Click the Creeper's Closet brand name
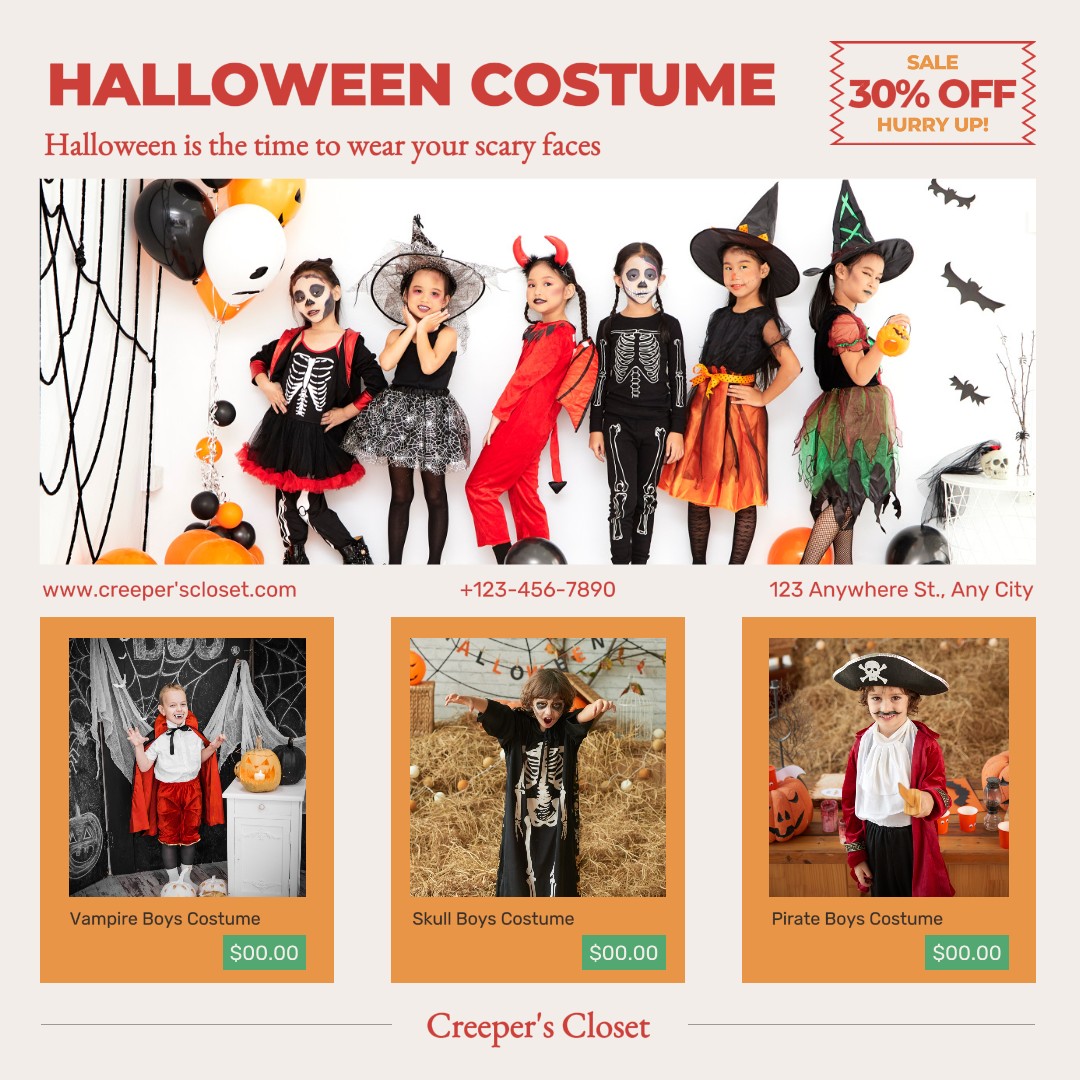Viewport: 1080px width, 1080px height. coord(538,1026)
